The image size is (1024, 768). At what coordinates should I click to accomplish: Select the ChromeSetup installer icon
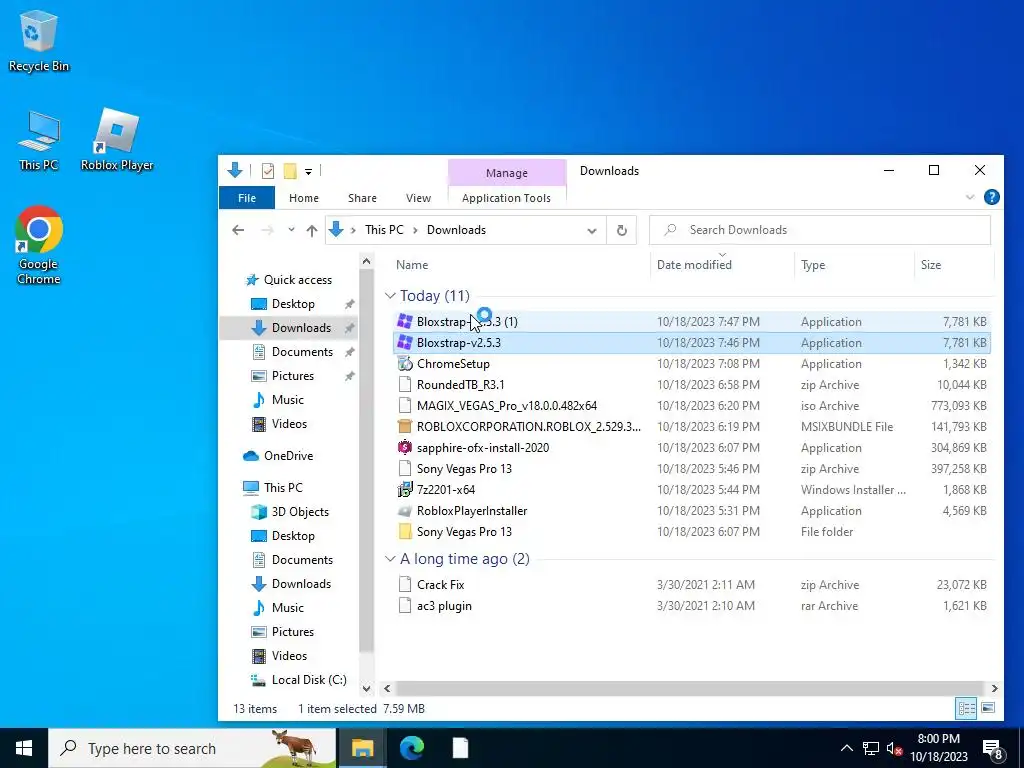coord(405,364)
